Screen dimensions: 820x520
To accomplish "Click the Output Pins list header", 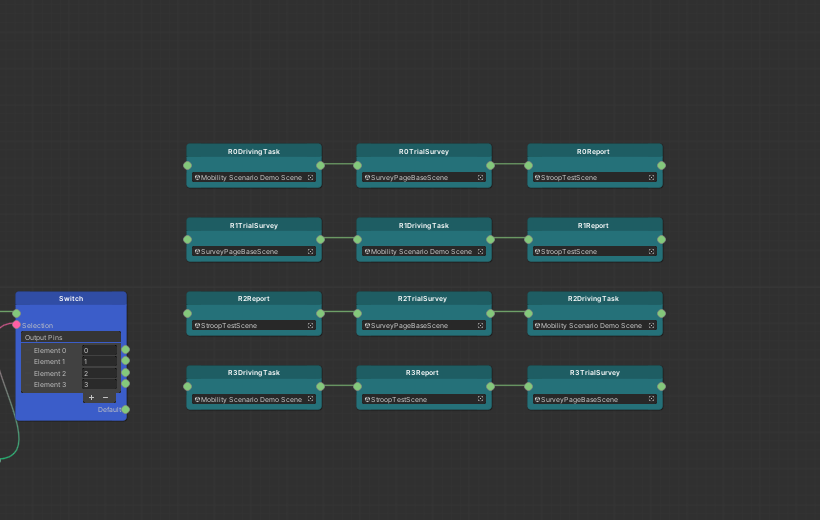I will tap(71, 337).
